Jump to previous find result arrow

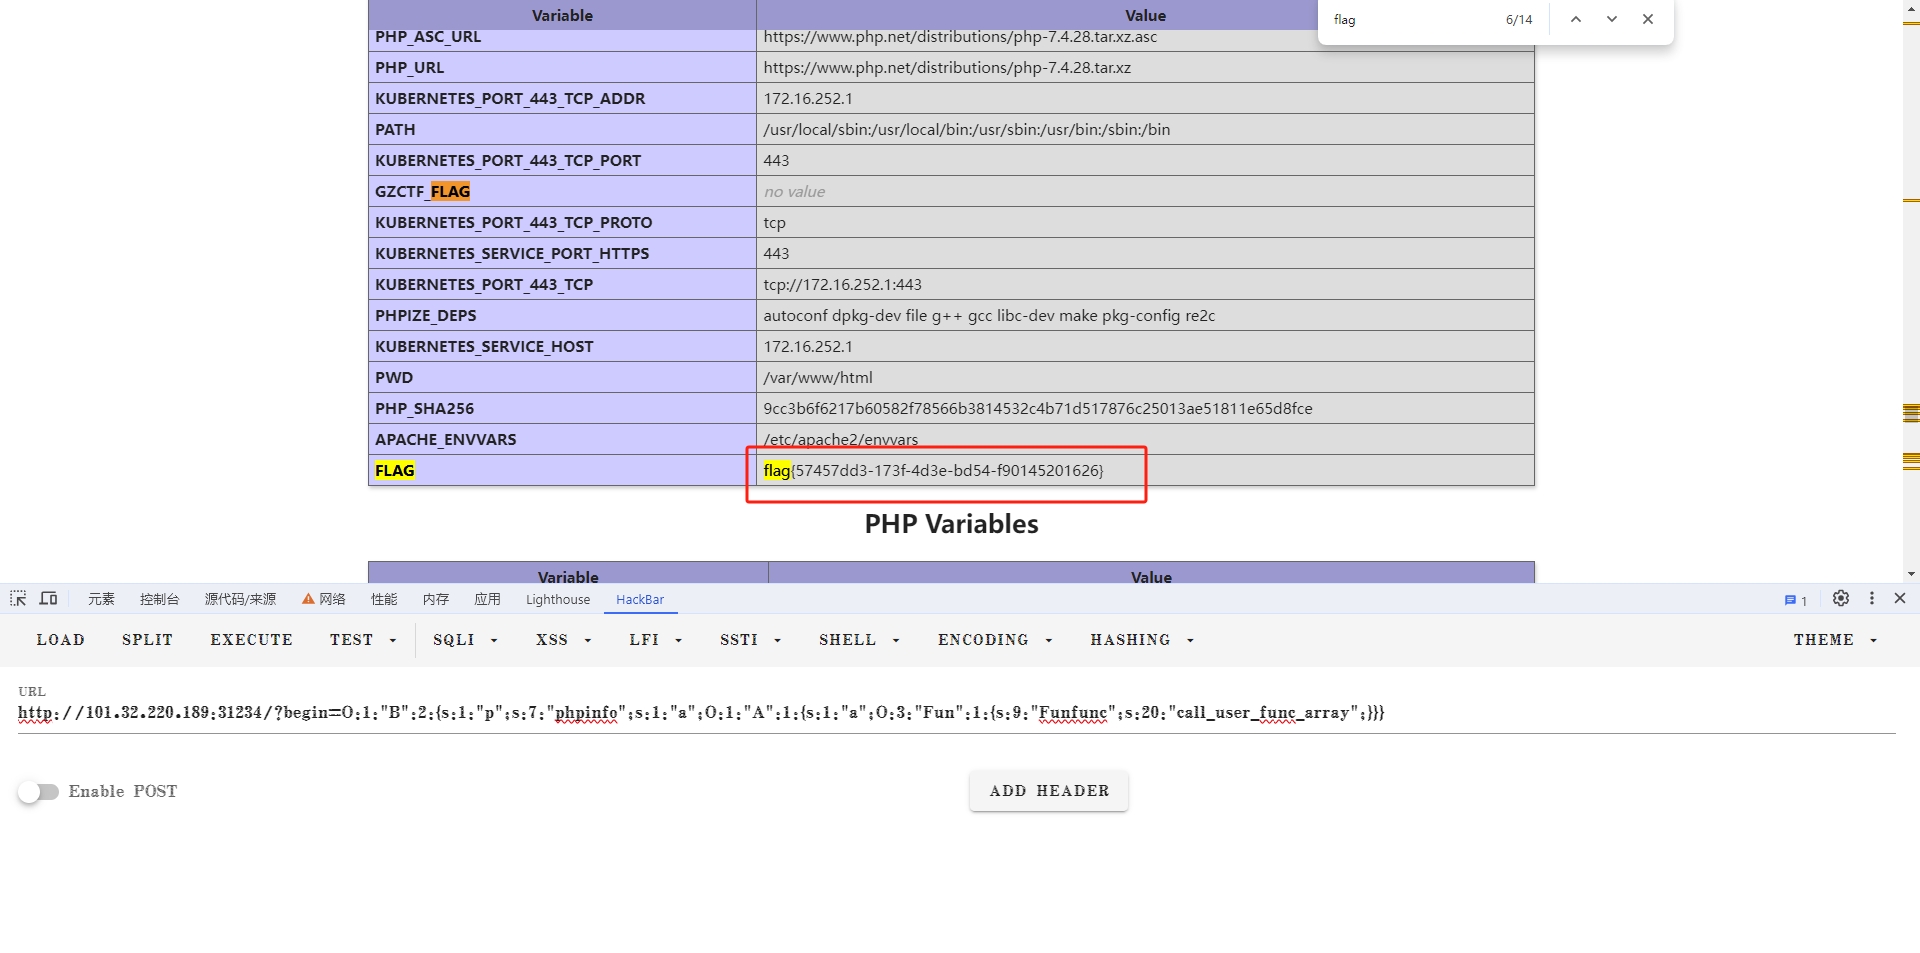(1576, 18)
